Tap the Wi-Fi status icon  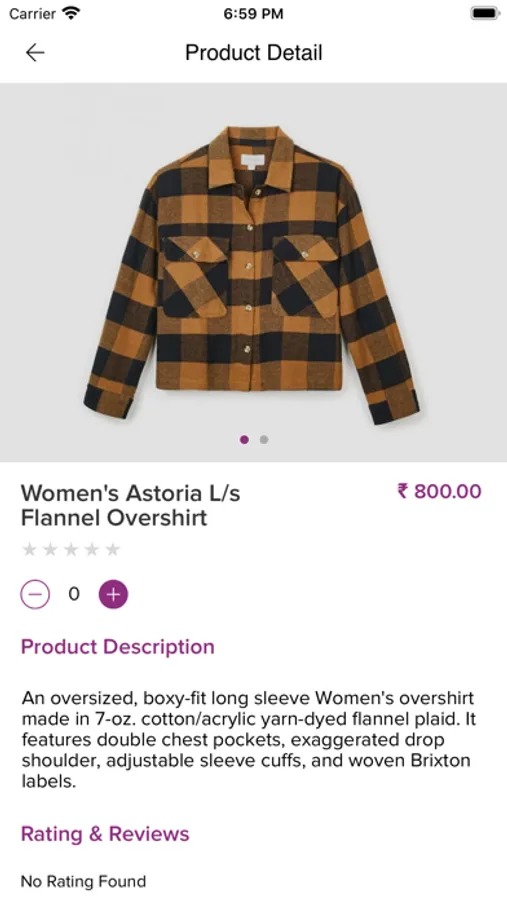(x=72, y=13)
